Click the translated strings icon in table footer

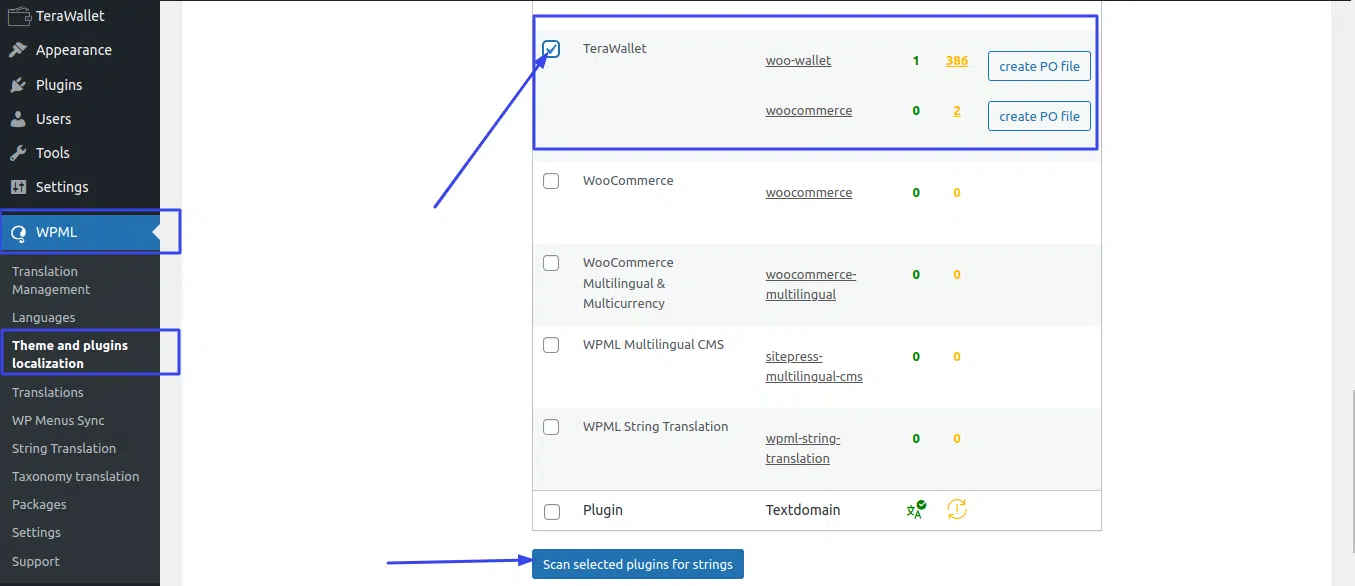coord(916,510)
